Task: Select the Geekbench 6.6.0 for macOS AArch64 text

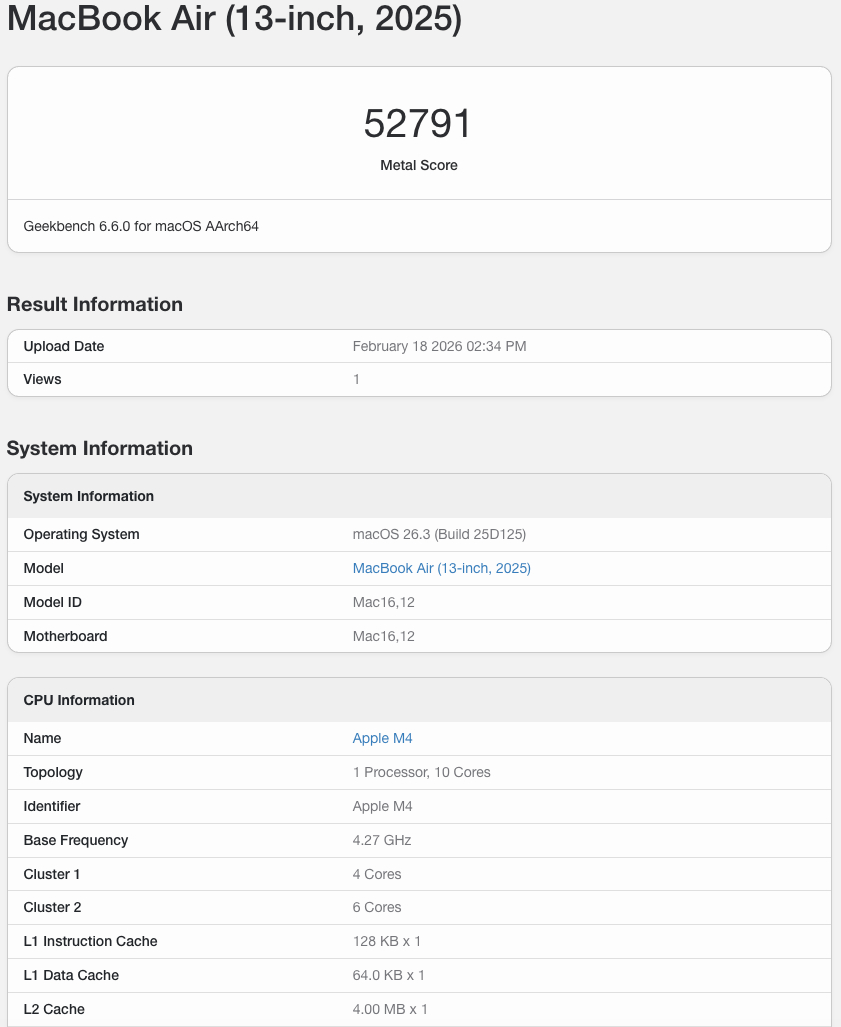Action: click(140, 226)
